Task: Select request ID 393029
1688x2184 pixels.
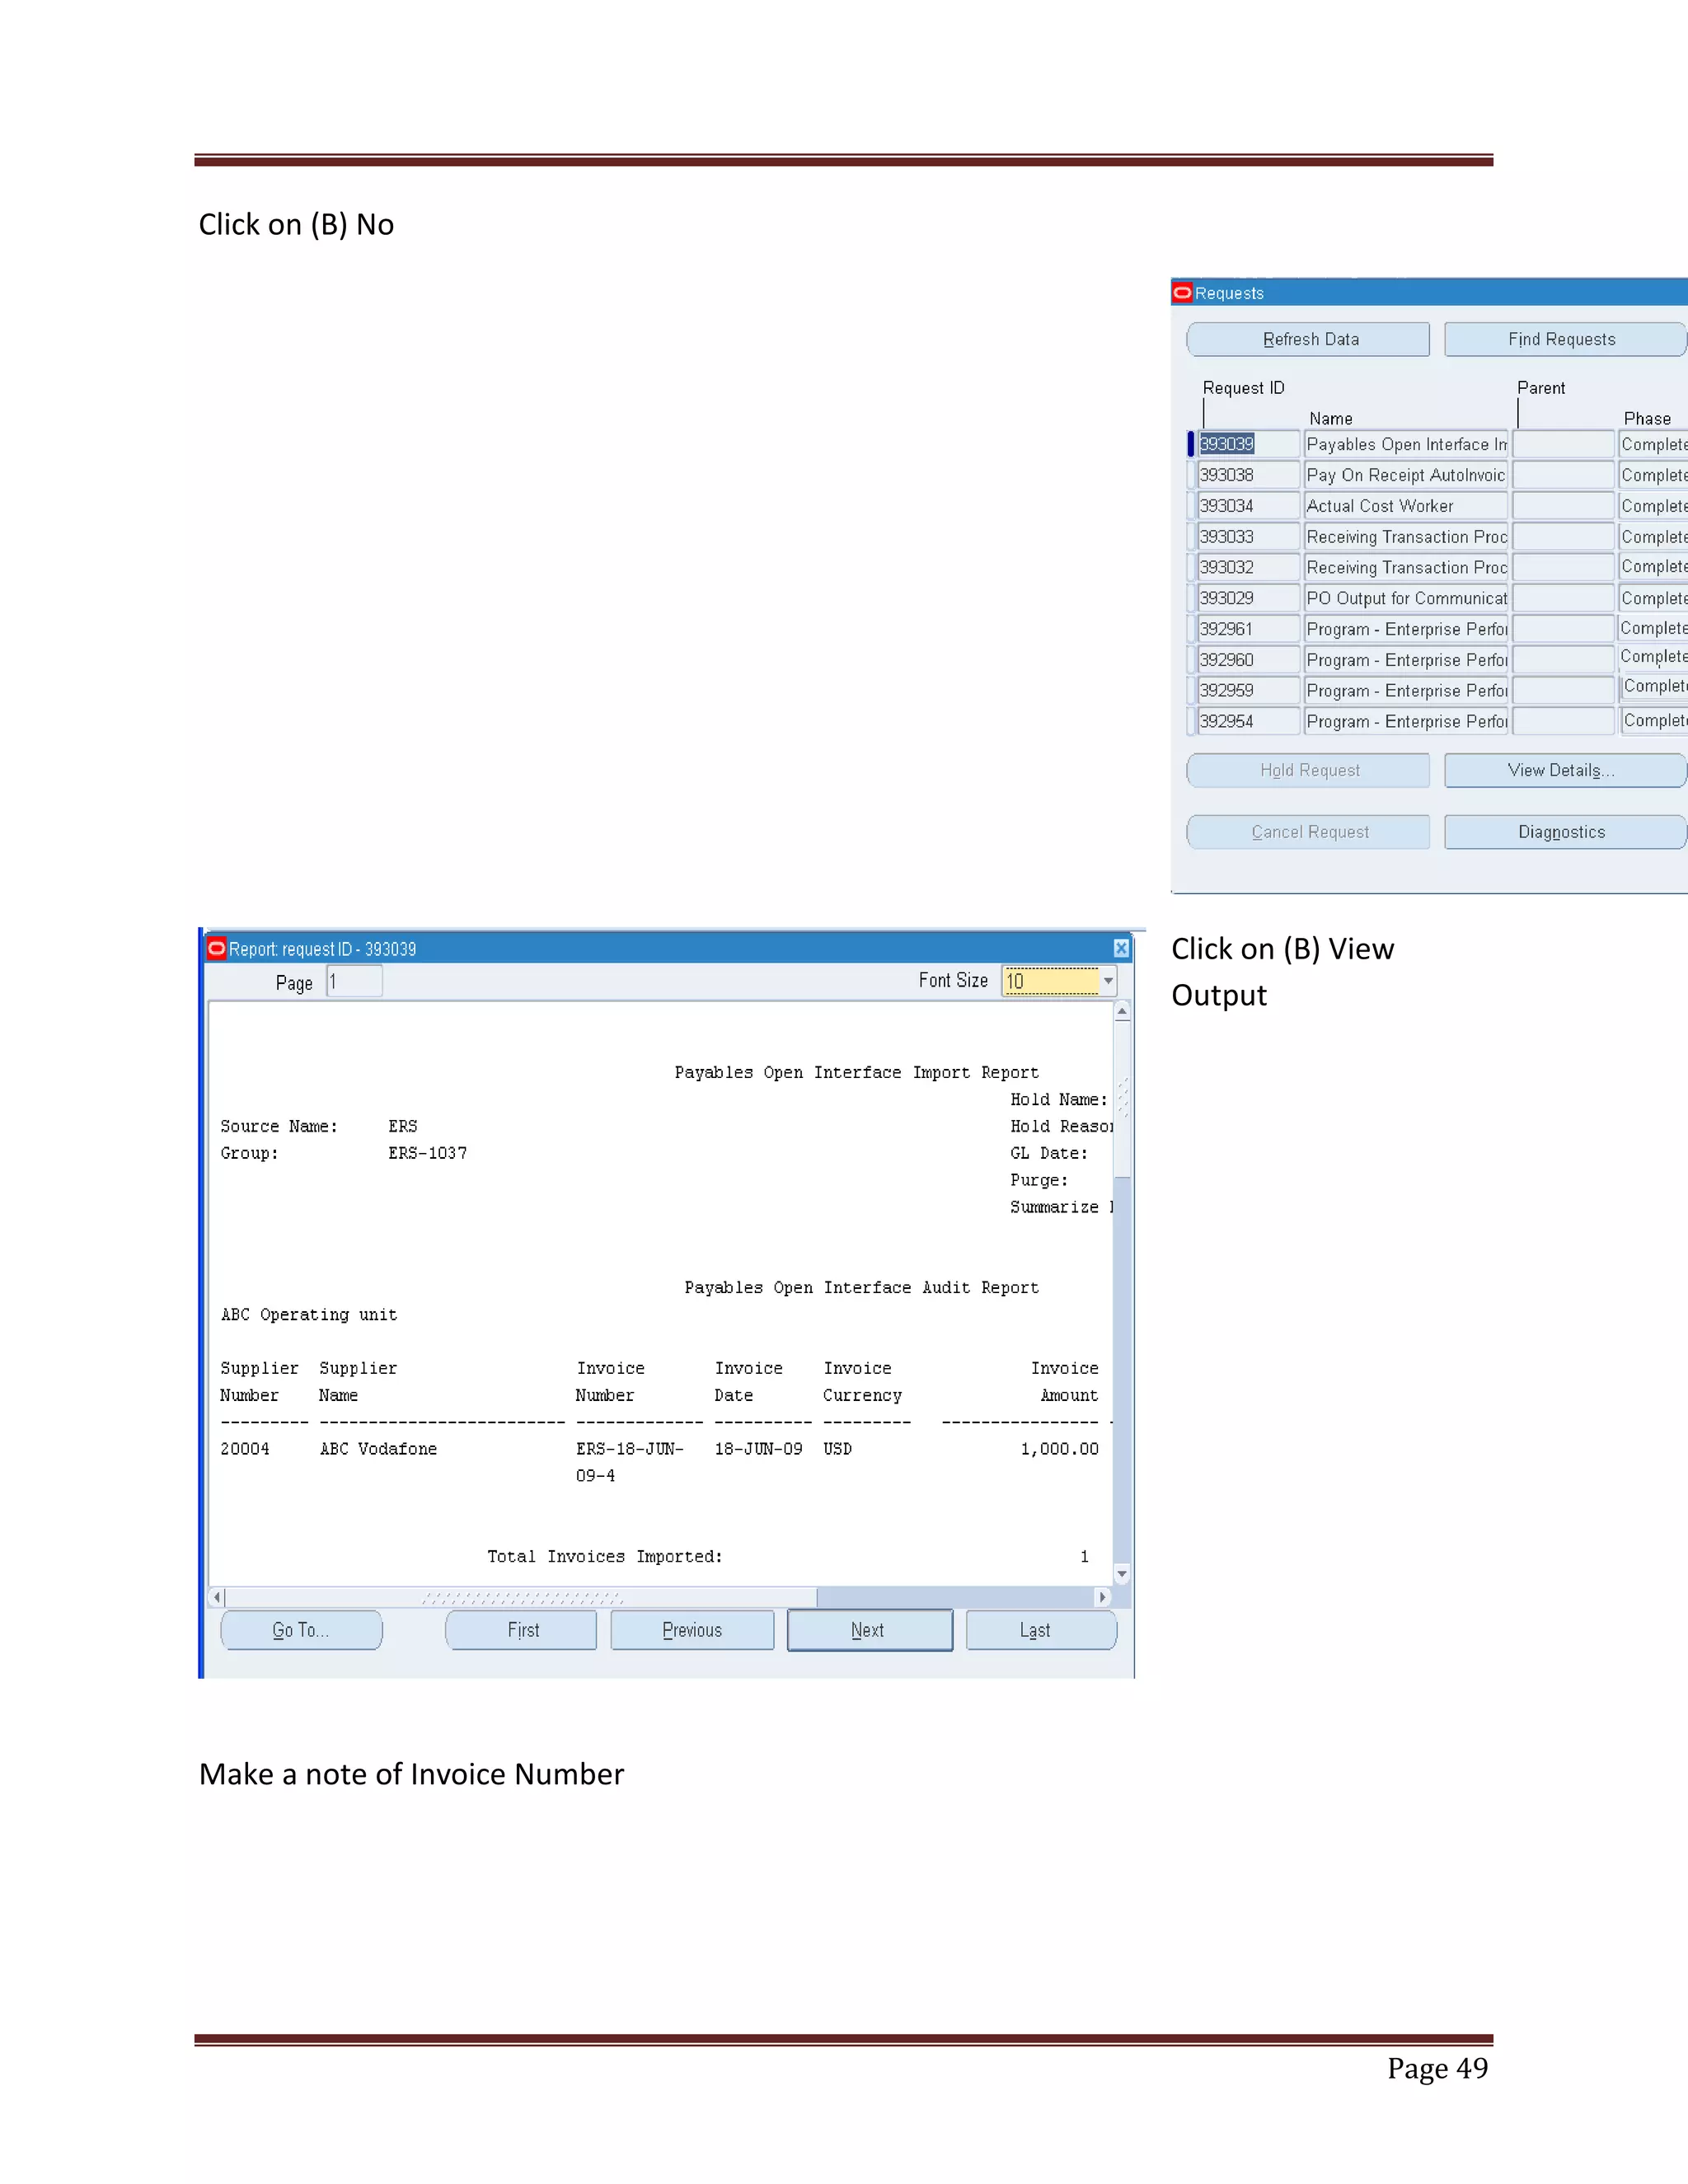Action: (x=1249, y=598)
